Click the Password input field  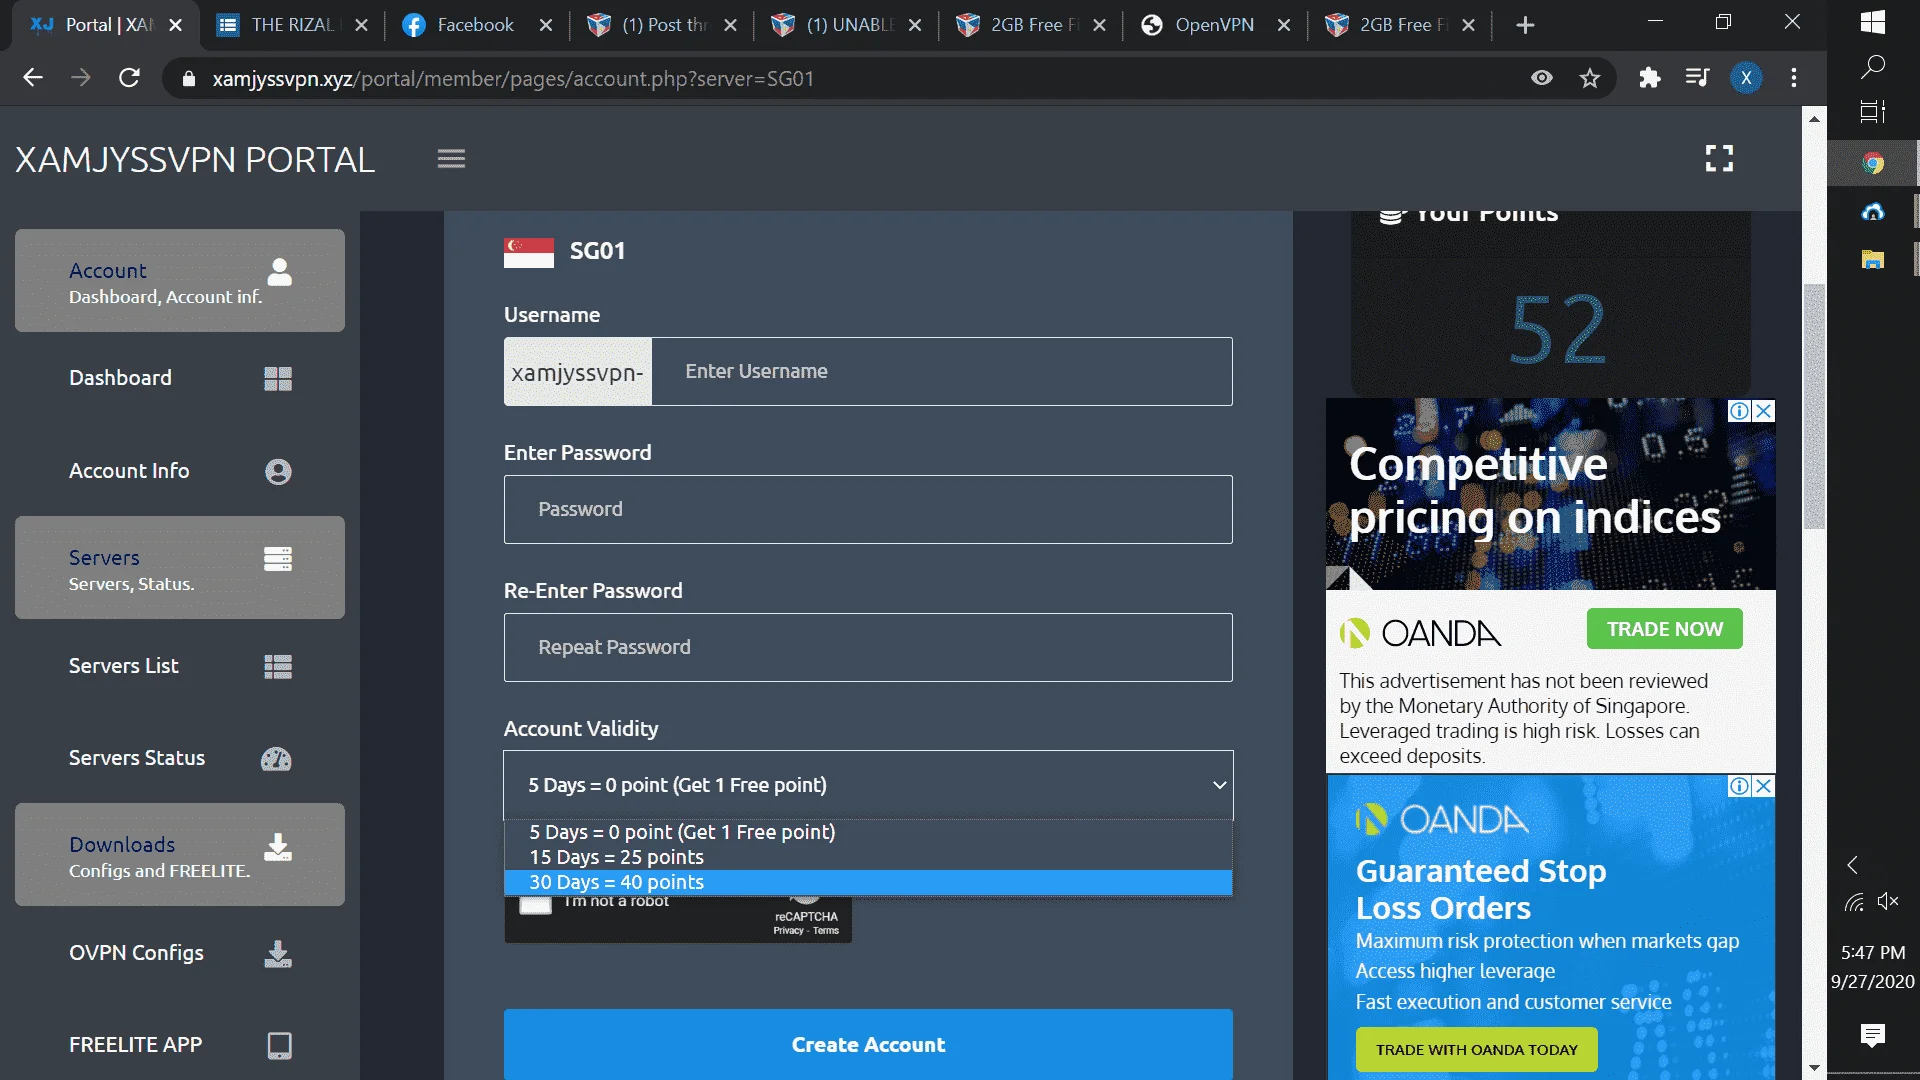pos(868,509)
